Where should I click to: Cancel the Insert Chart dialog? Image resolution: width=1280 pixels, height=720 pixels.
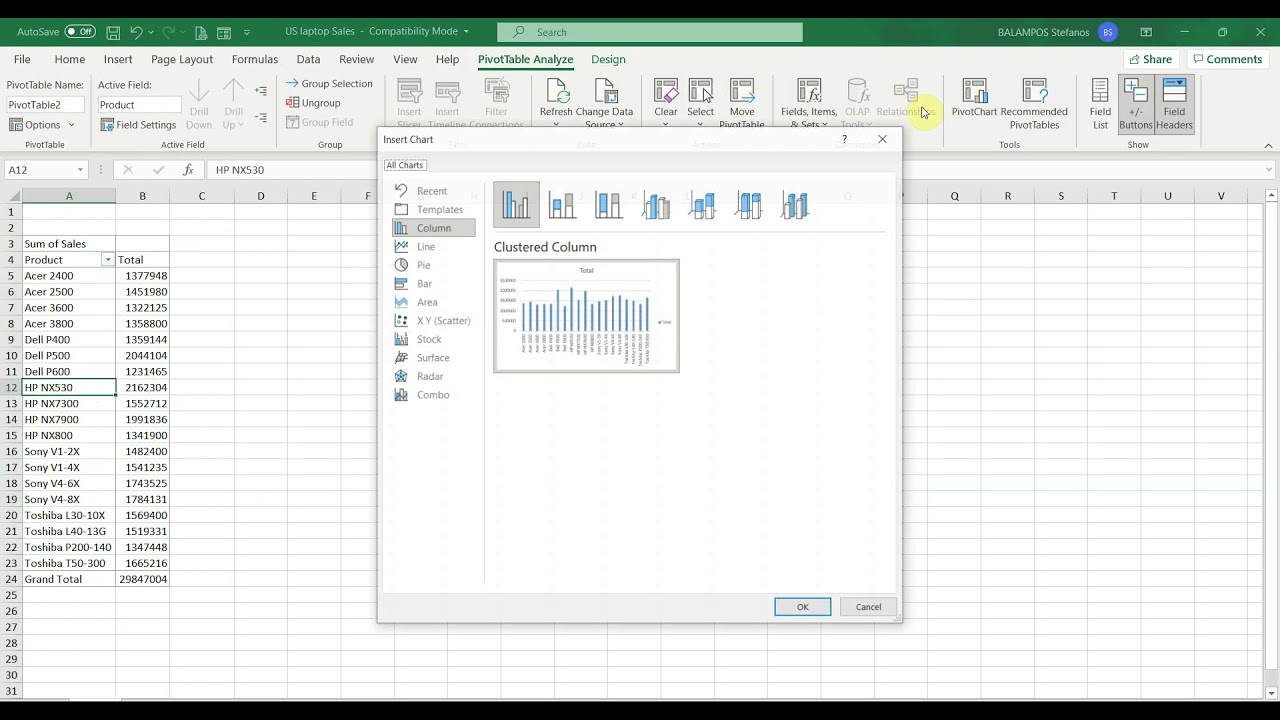tap(868, 607)
